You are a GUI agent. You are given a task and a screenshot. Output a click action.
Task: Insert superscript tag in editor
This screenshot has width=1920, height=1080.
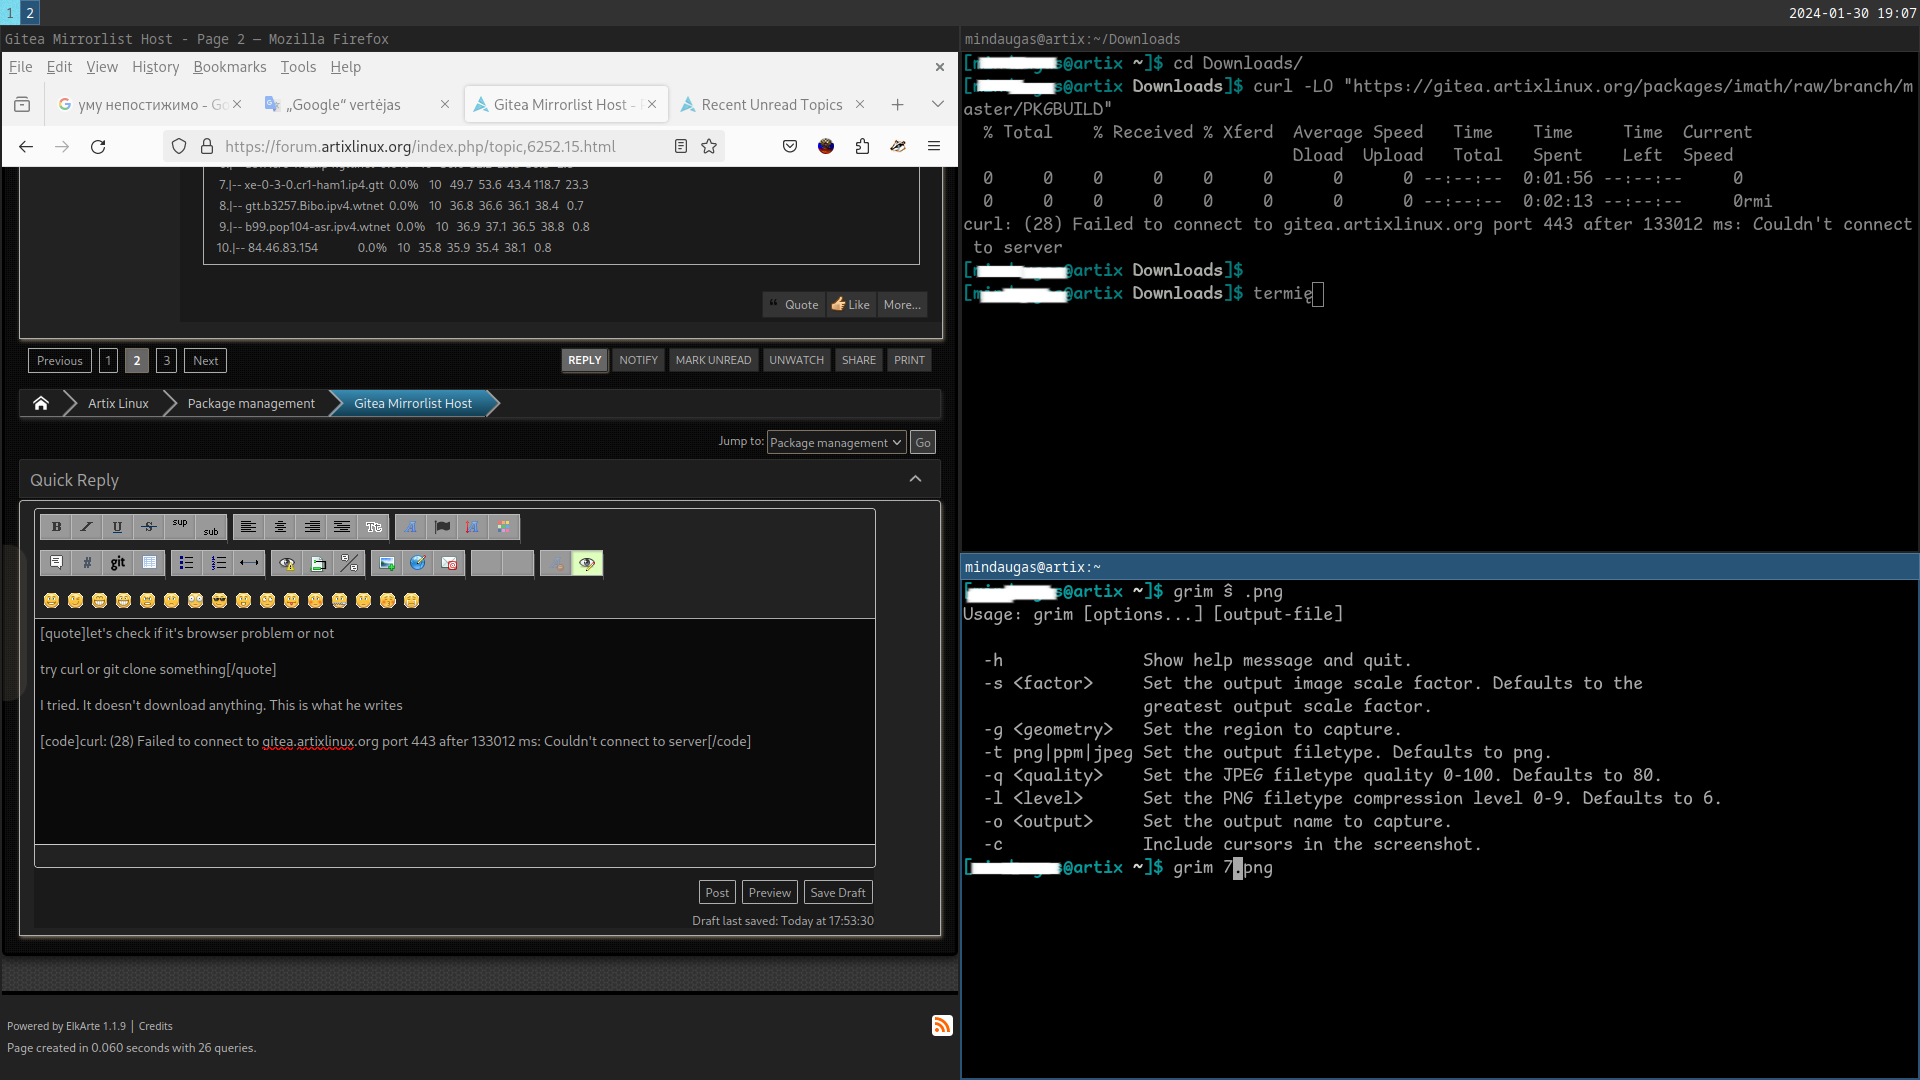(179, 527)
